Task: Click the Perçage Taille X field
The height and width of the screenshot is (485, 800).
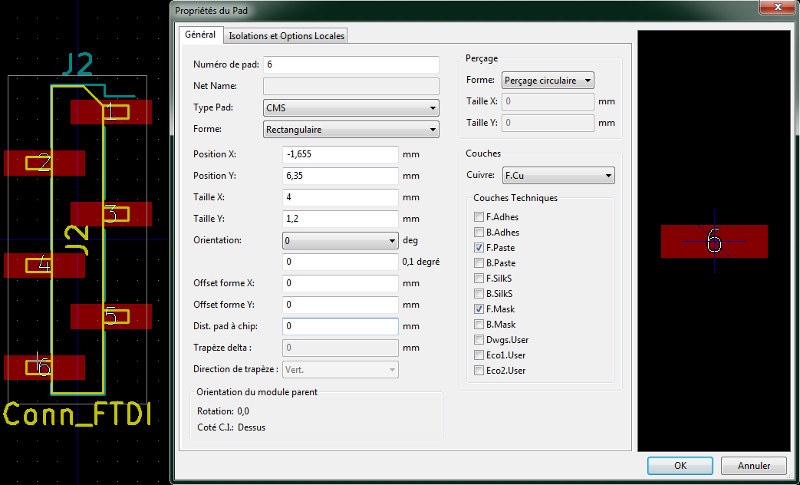Action: tap(548, 101)
